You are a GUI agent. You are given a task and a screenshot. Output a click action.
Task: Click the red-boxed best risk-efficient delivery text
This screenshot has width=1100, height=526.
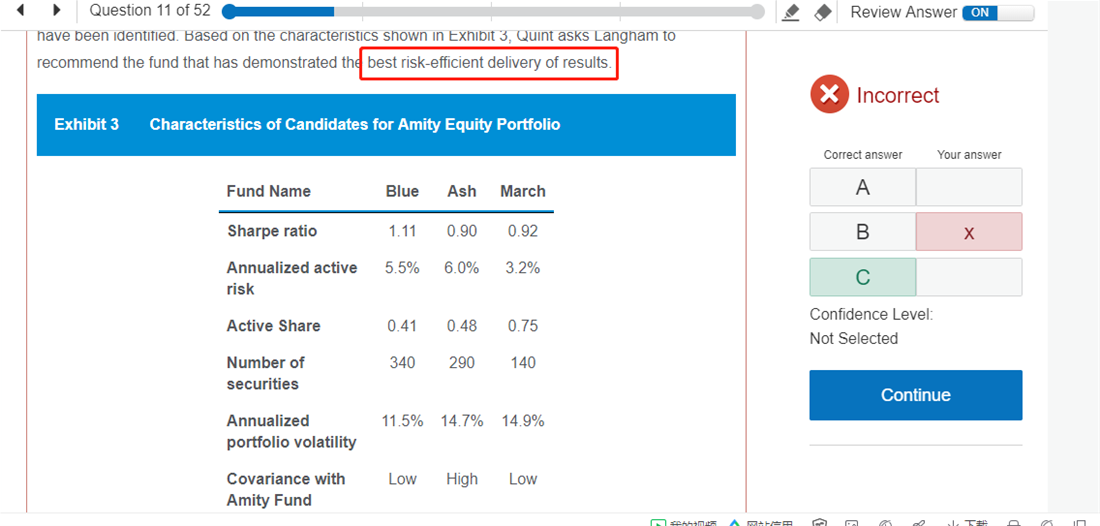489,63
